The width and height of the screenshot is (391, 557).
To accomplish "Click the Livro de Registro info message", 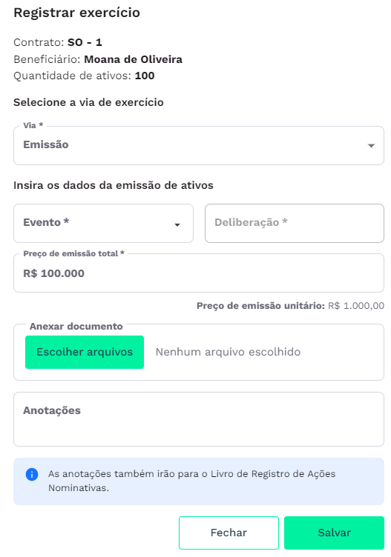I will [x=199, y=481].
